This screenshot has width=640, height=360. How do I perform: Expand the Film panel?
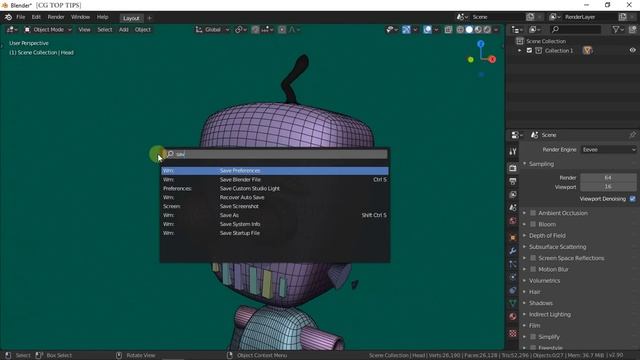point(534,326)
